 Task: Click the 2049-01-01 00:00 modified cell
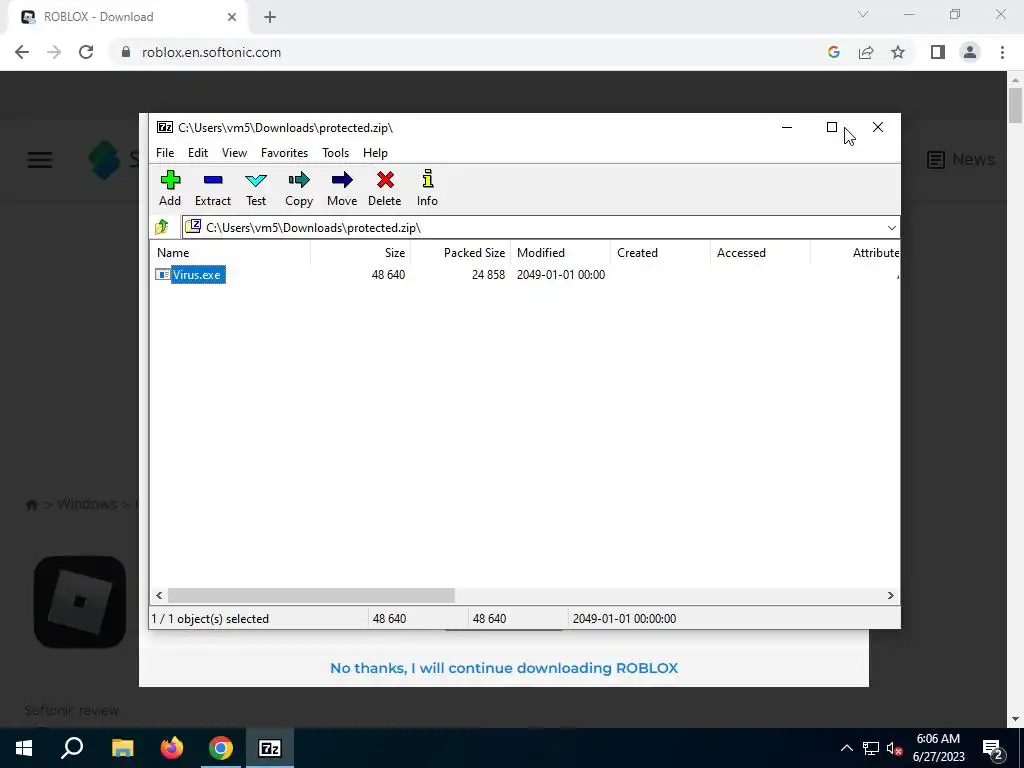pyautogui.click(x=561, y=275)
